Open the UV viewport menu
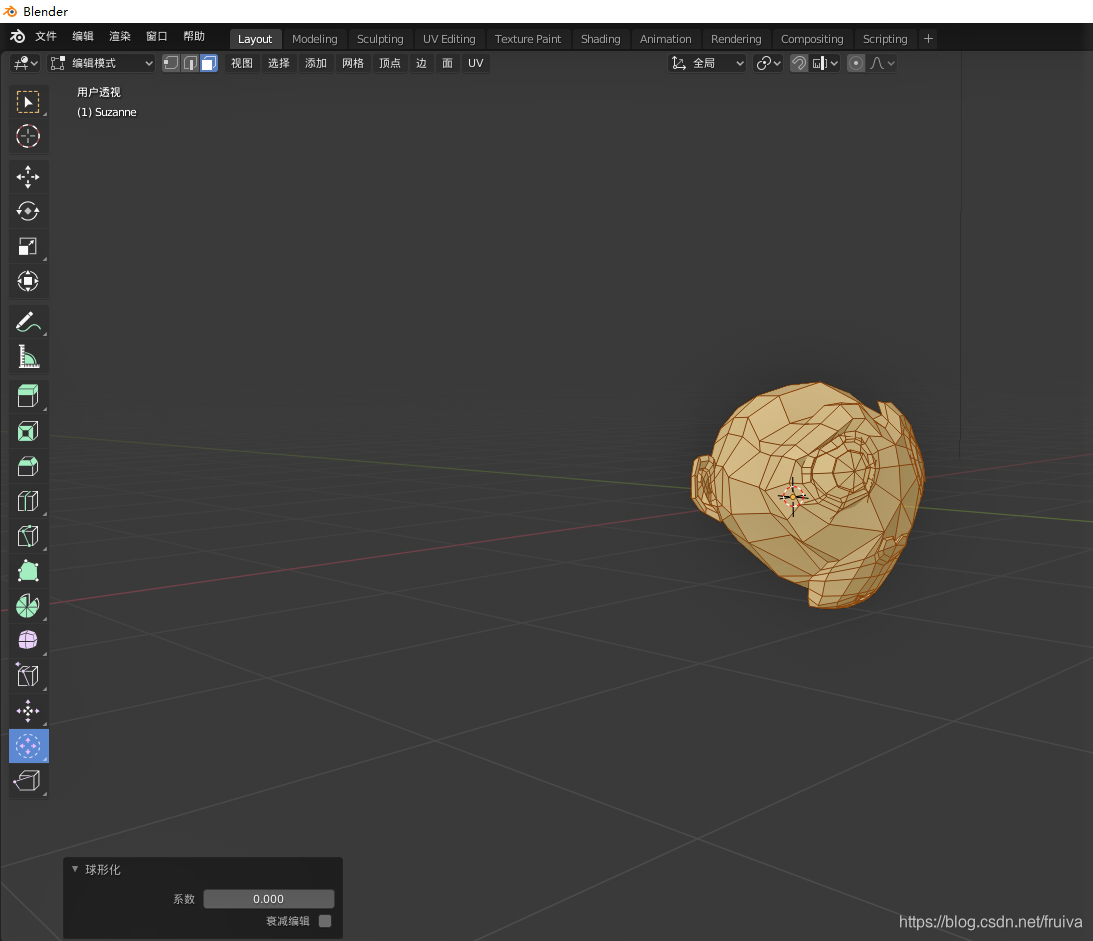The image size is (1093, 941). 475,63
